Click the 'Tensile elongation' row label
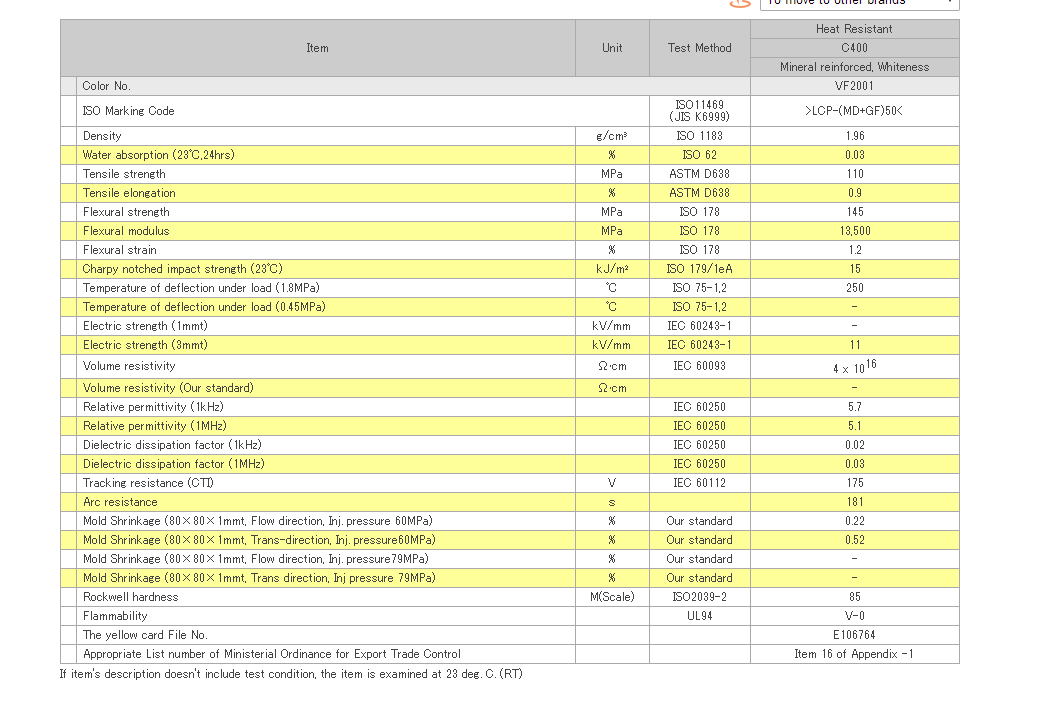1060x705 pixels. (x=129, y=193)
